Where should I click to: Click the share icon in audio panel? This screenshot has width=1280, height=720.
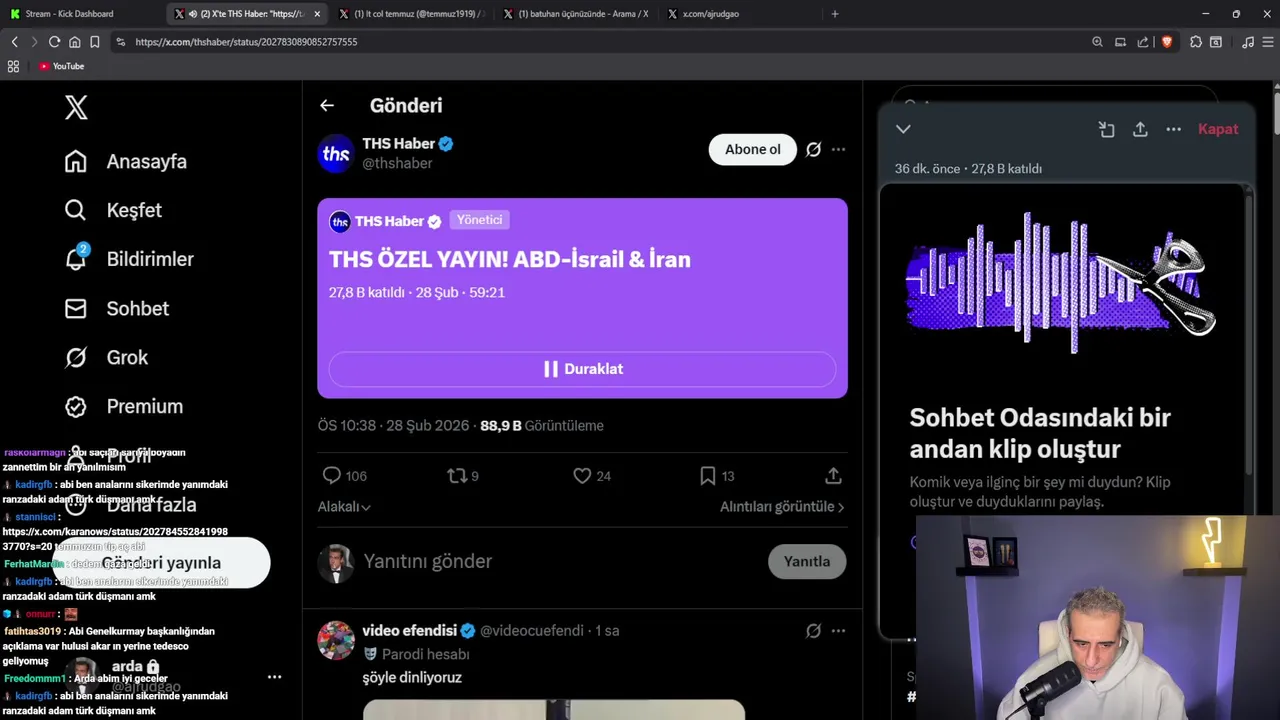pos(1140,129)
